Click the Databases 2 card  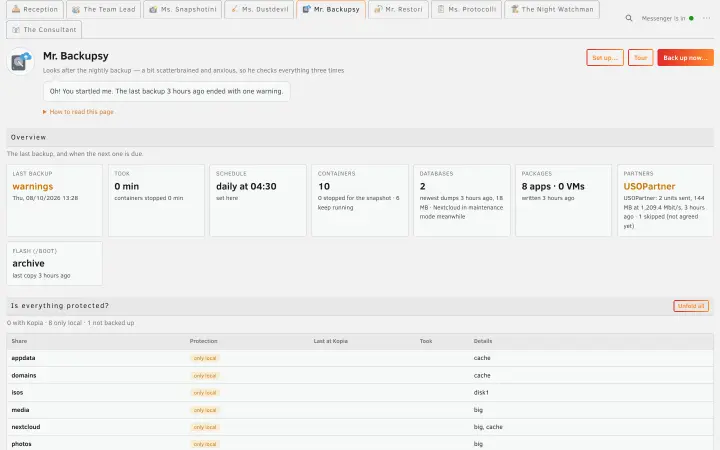[461, 200]
